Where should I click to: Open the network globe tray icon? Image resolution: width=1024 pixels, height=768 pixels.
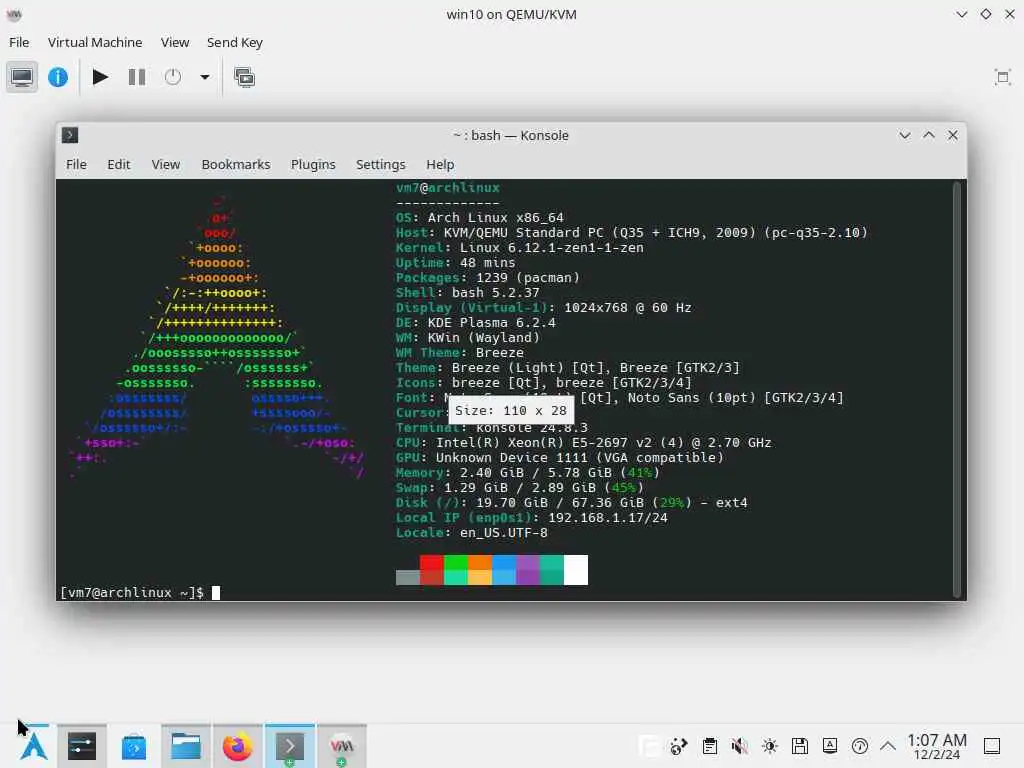[x=679, y=746]
